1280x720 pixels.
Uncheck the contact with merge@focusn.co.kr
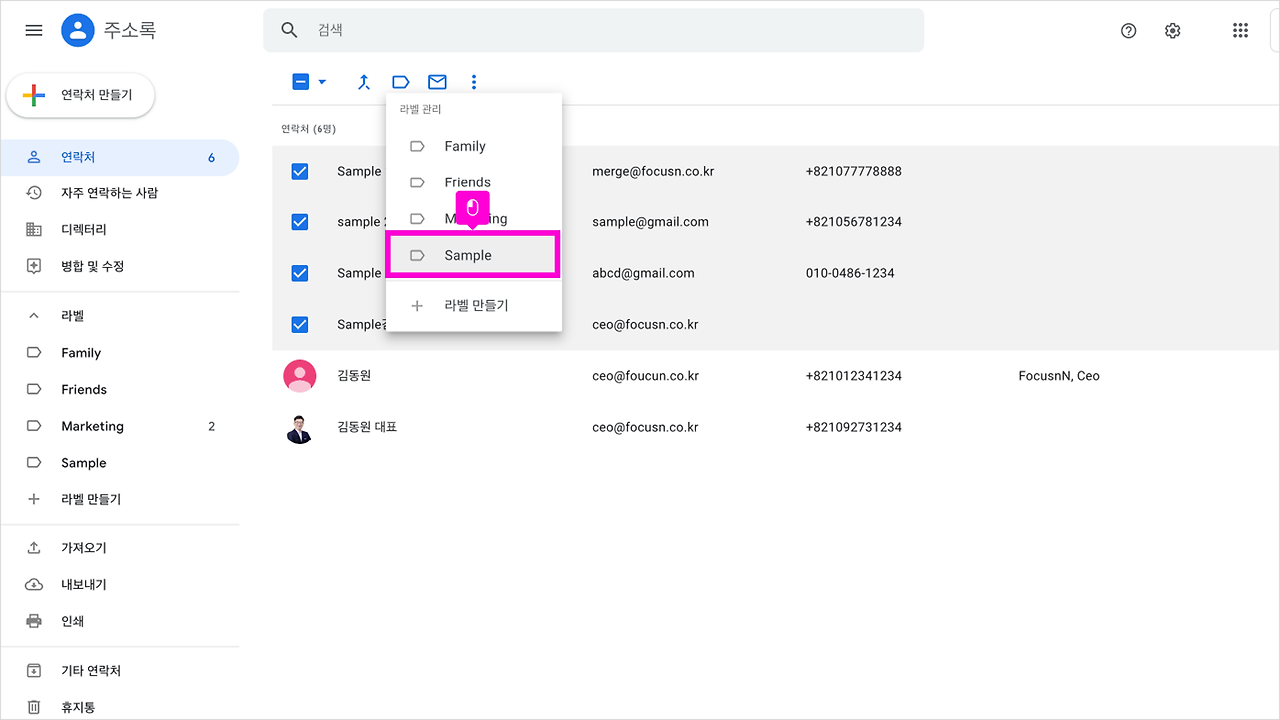pos(300,171)
